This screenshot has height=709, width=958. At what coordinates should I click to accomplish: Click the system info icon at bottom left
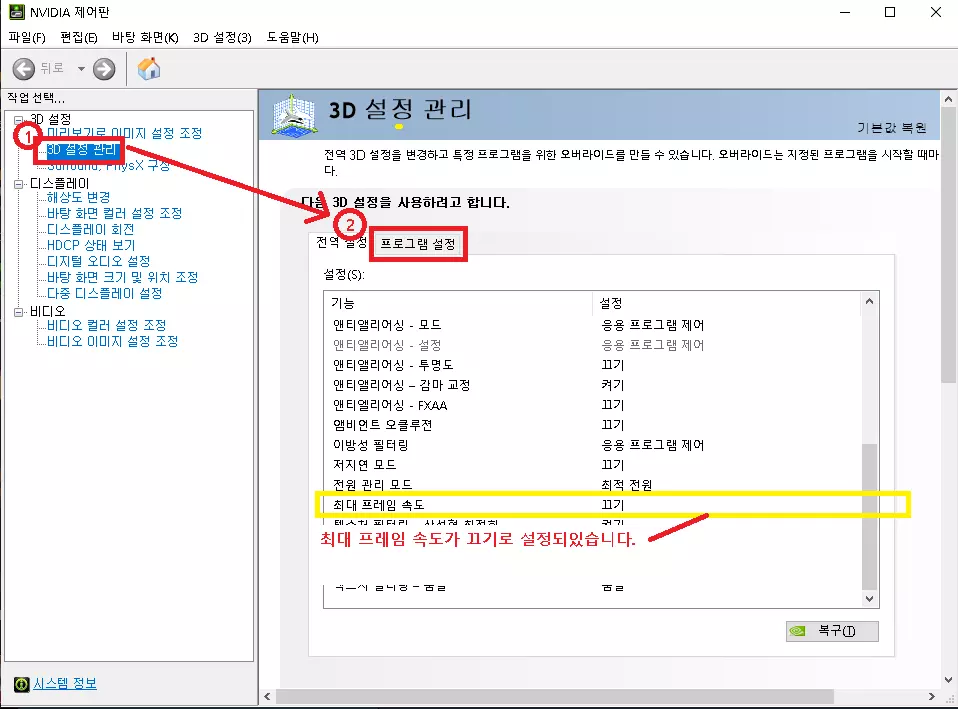21,684
